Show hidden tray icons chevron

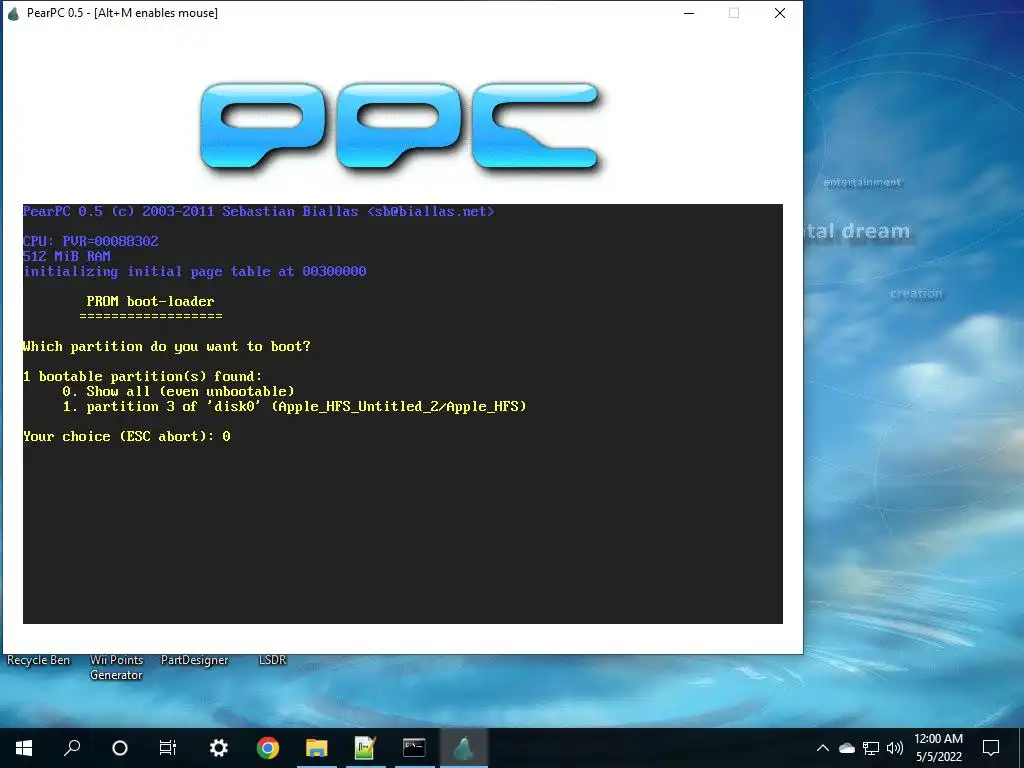point(823,748)
